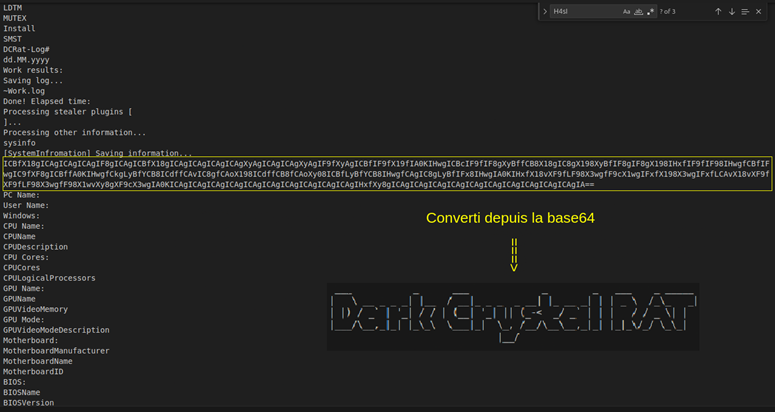Image resolution: width=775 pixels, height=412 pixels.
Task: Click the 'CPUCores' line
Action: 22,267
